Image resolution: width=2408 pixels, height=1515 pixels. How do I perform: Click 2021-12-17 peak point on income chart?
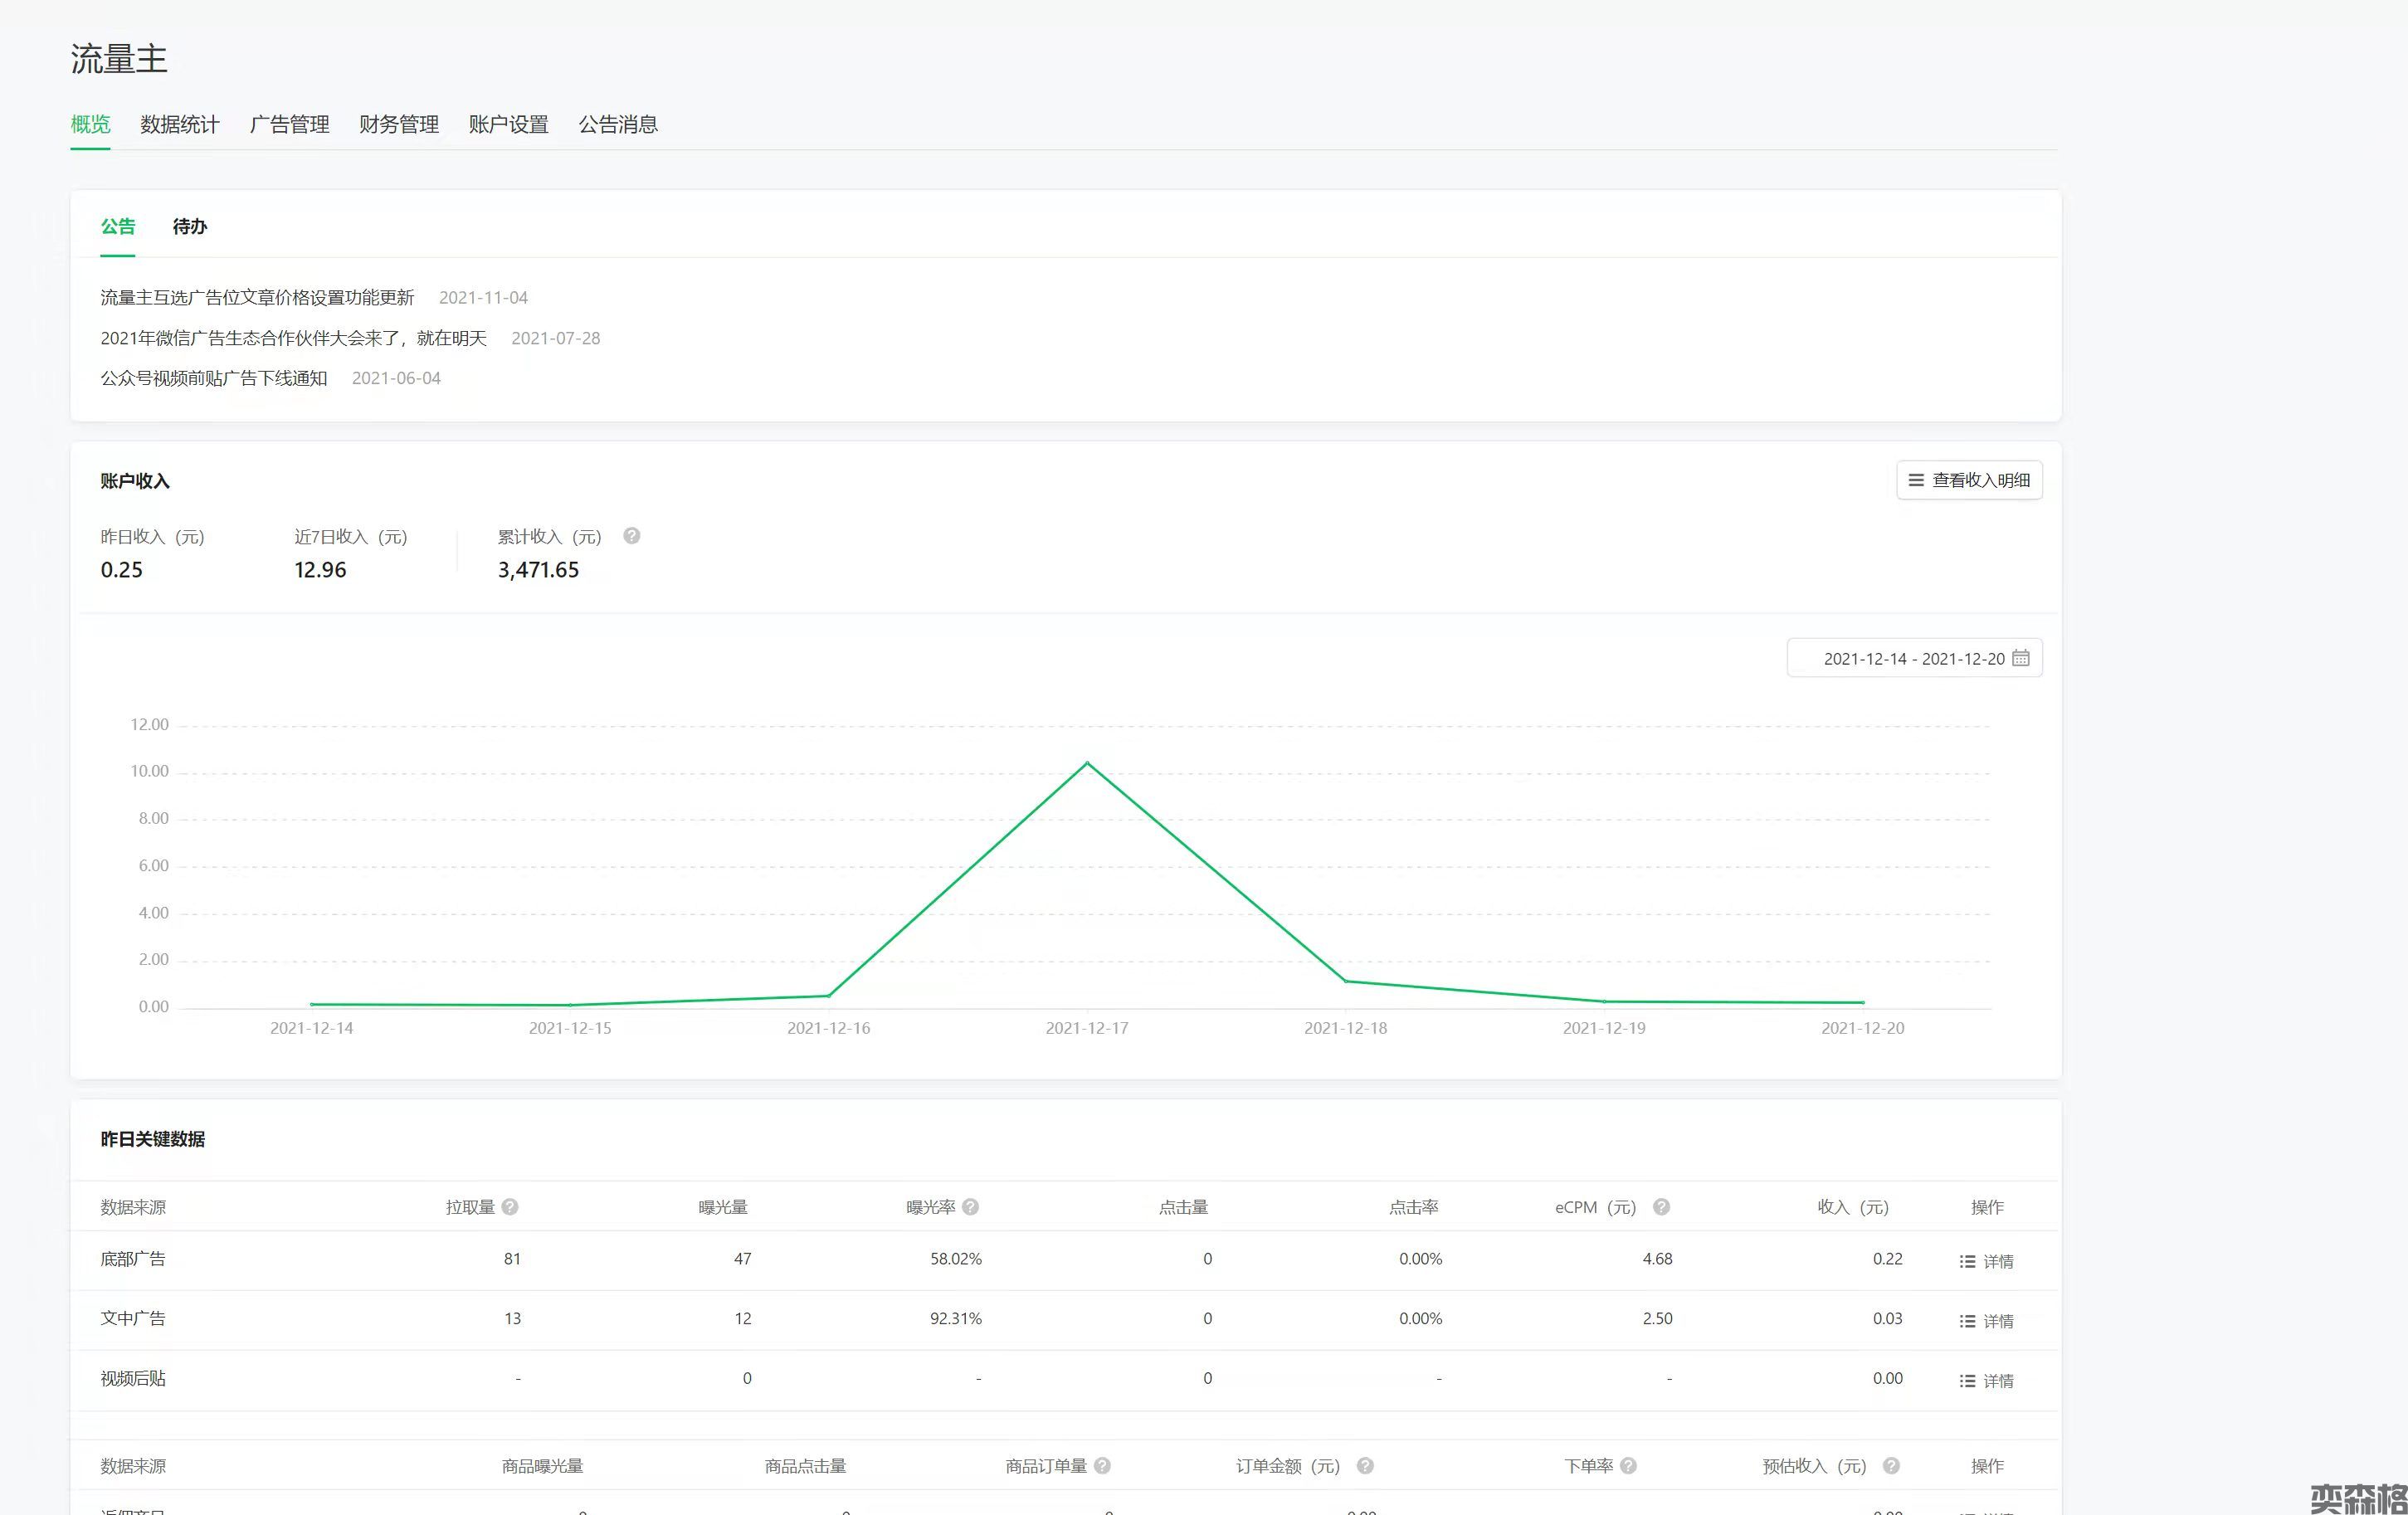(x=1087, y=764)
